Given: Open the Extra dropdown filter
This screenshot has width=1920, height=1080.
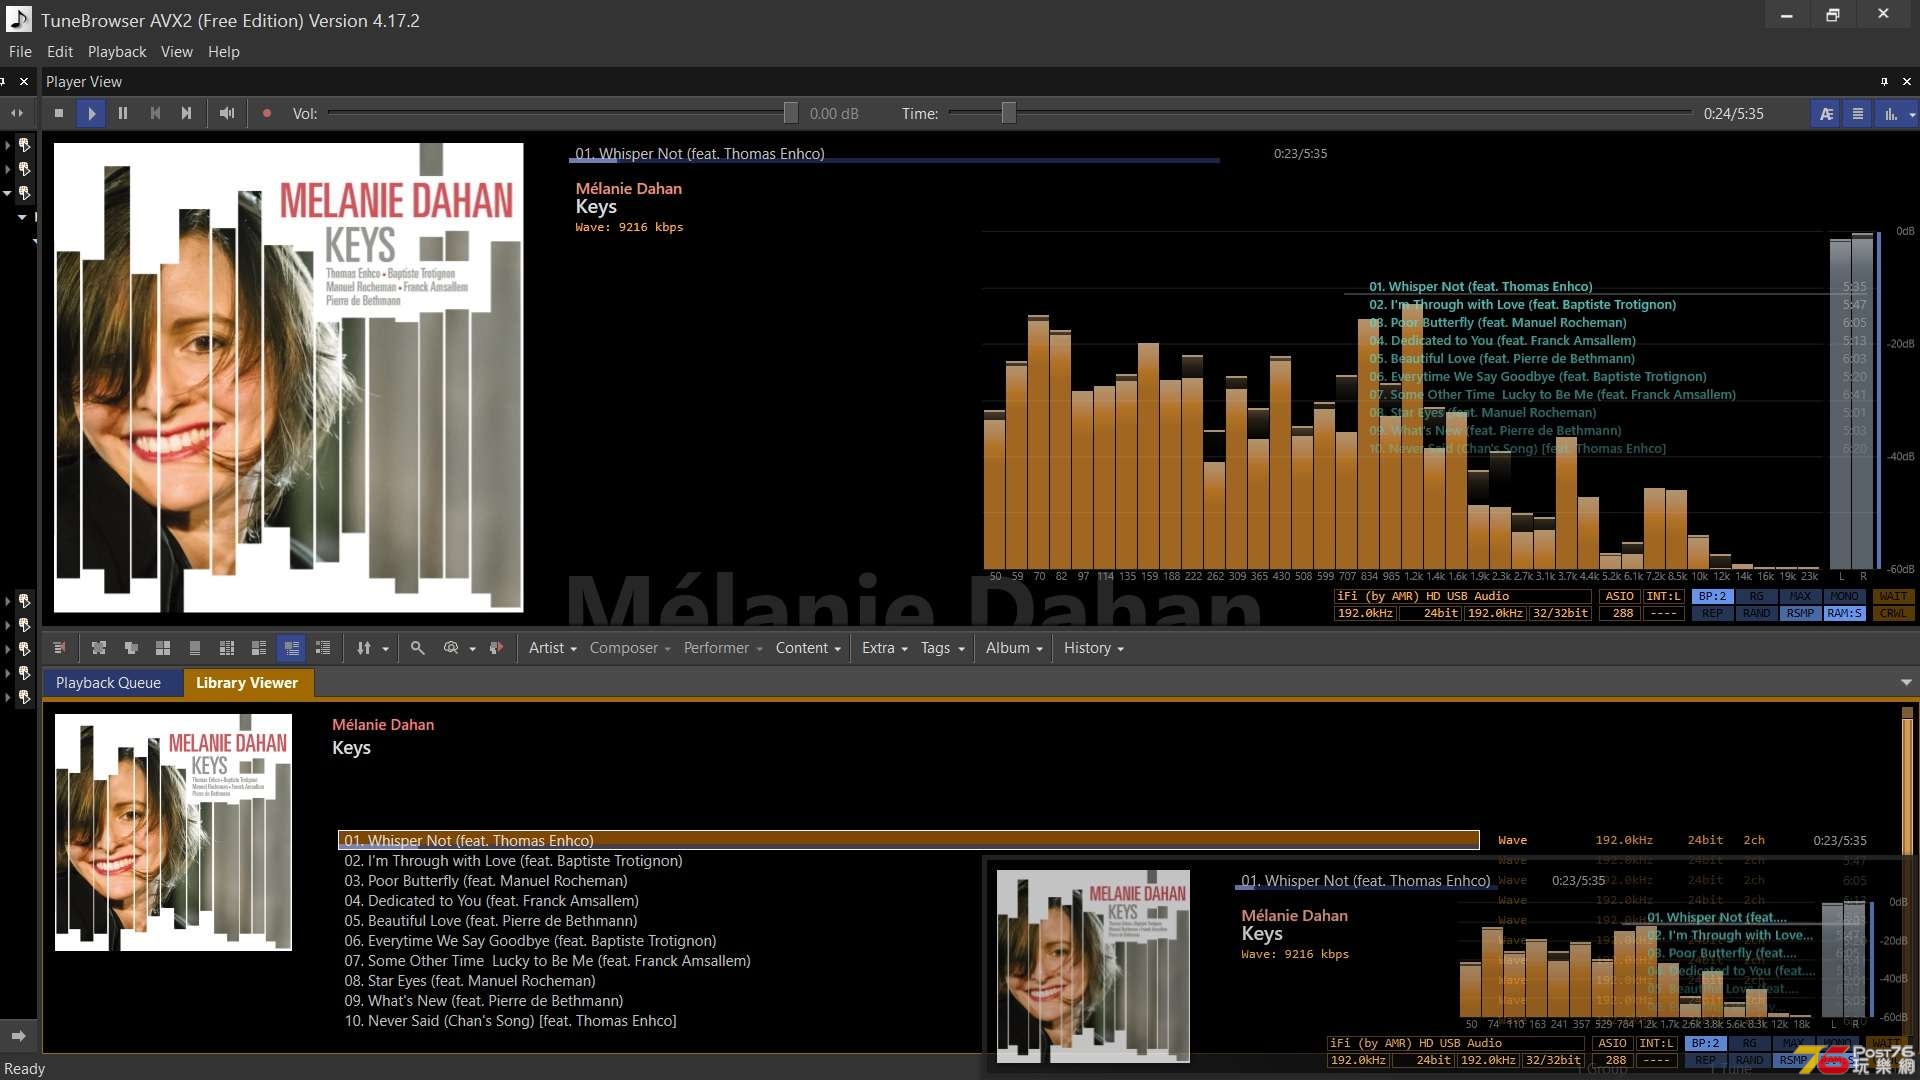Looking at the screenshot, I should 885,648.
